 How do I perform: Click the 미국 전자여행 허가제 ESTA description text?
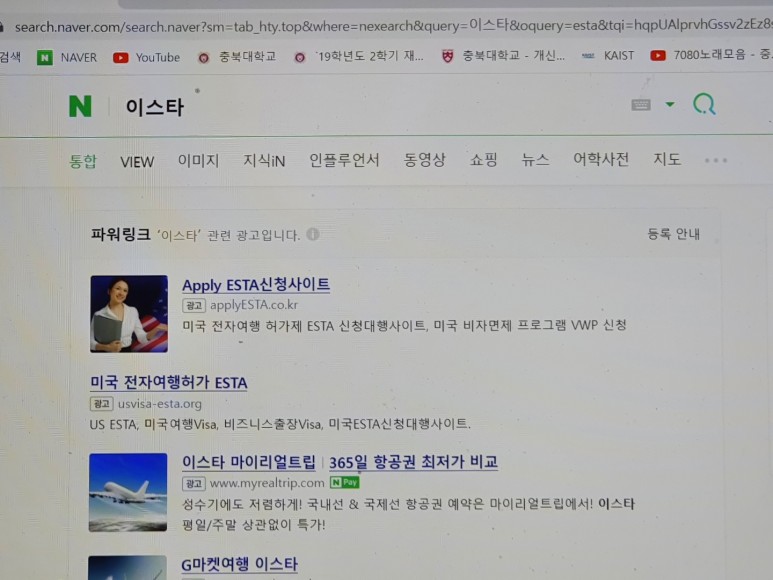pyautogui.click(x=404, y=326)
